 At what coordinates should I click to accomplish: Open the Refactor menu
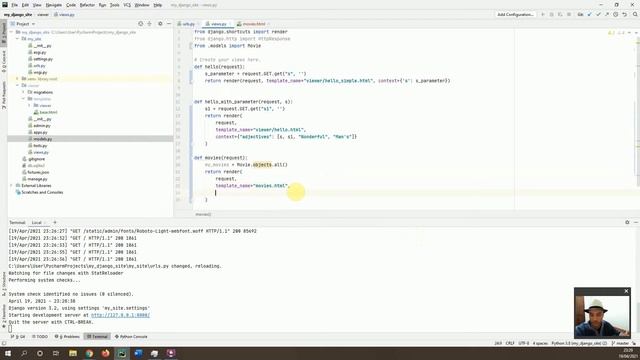pyautogui.click(x=87, y=5)
